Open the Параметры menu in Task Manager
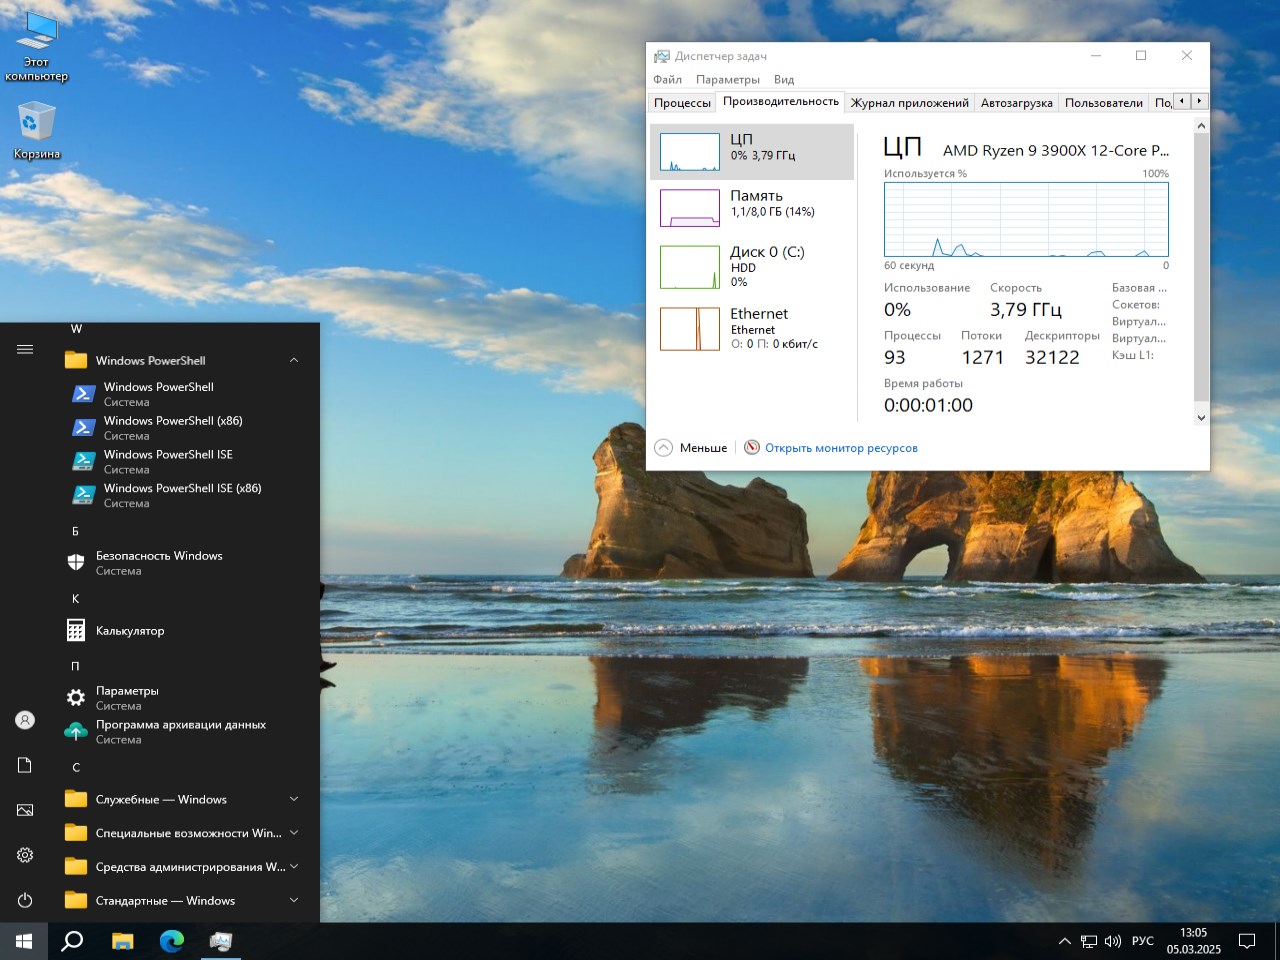 coord(727,79)
